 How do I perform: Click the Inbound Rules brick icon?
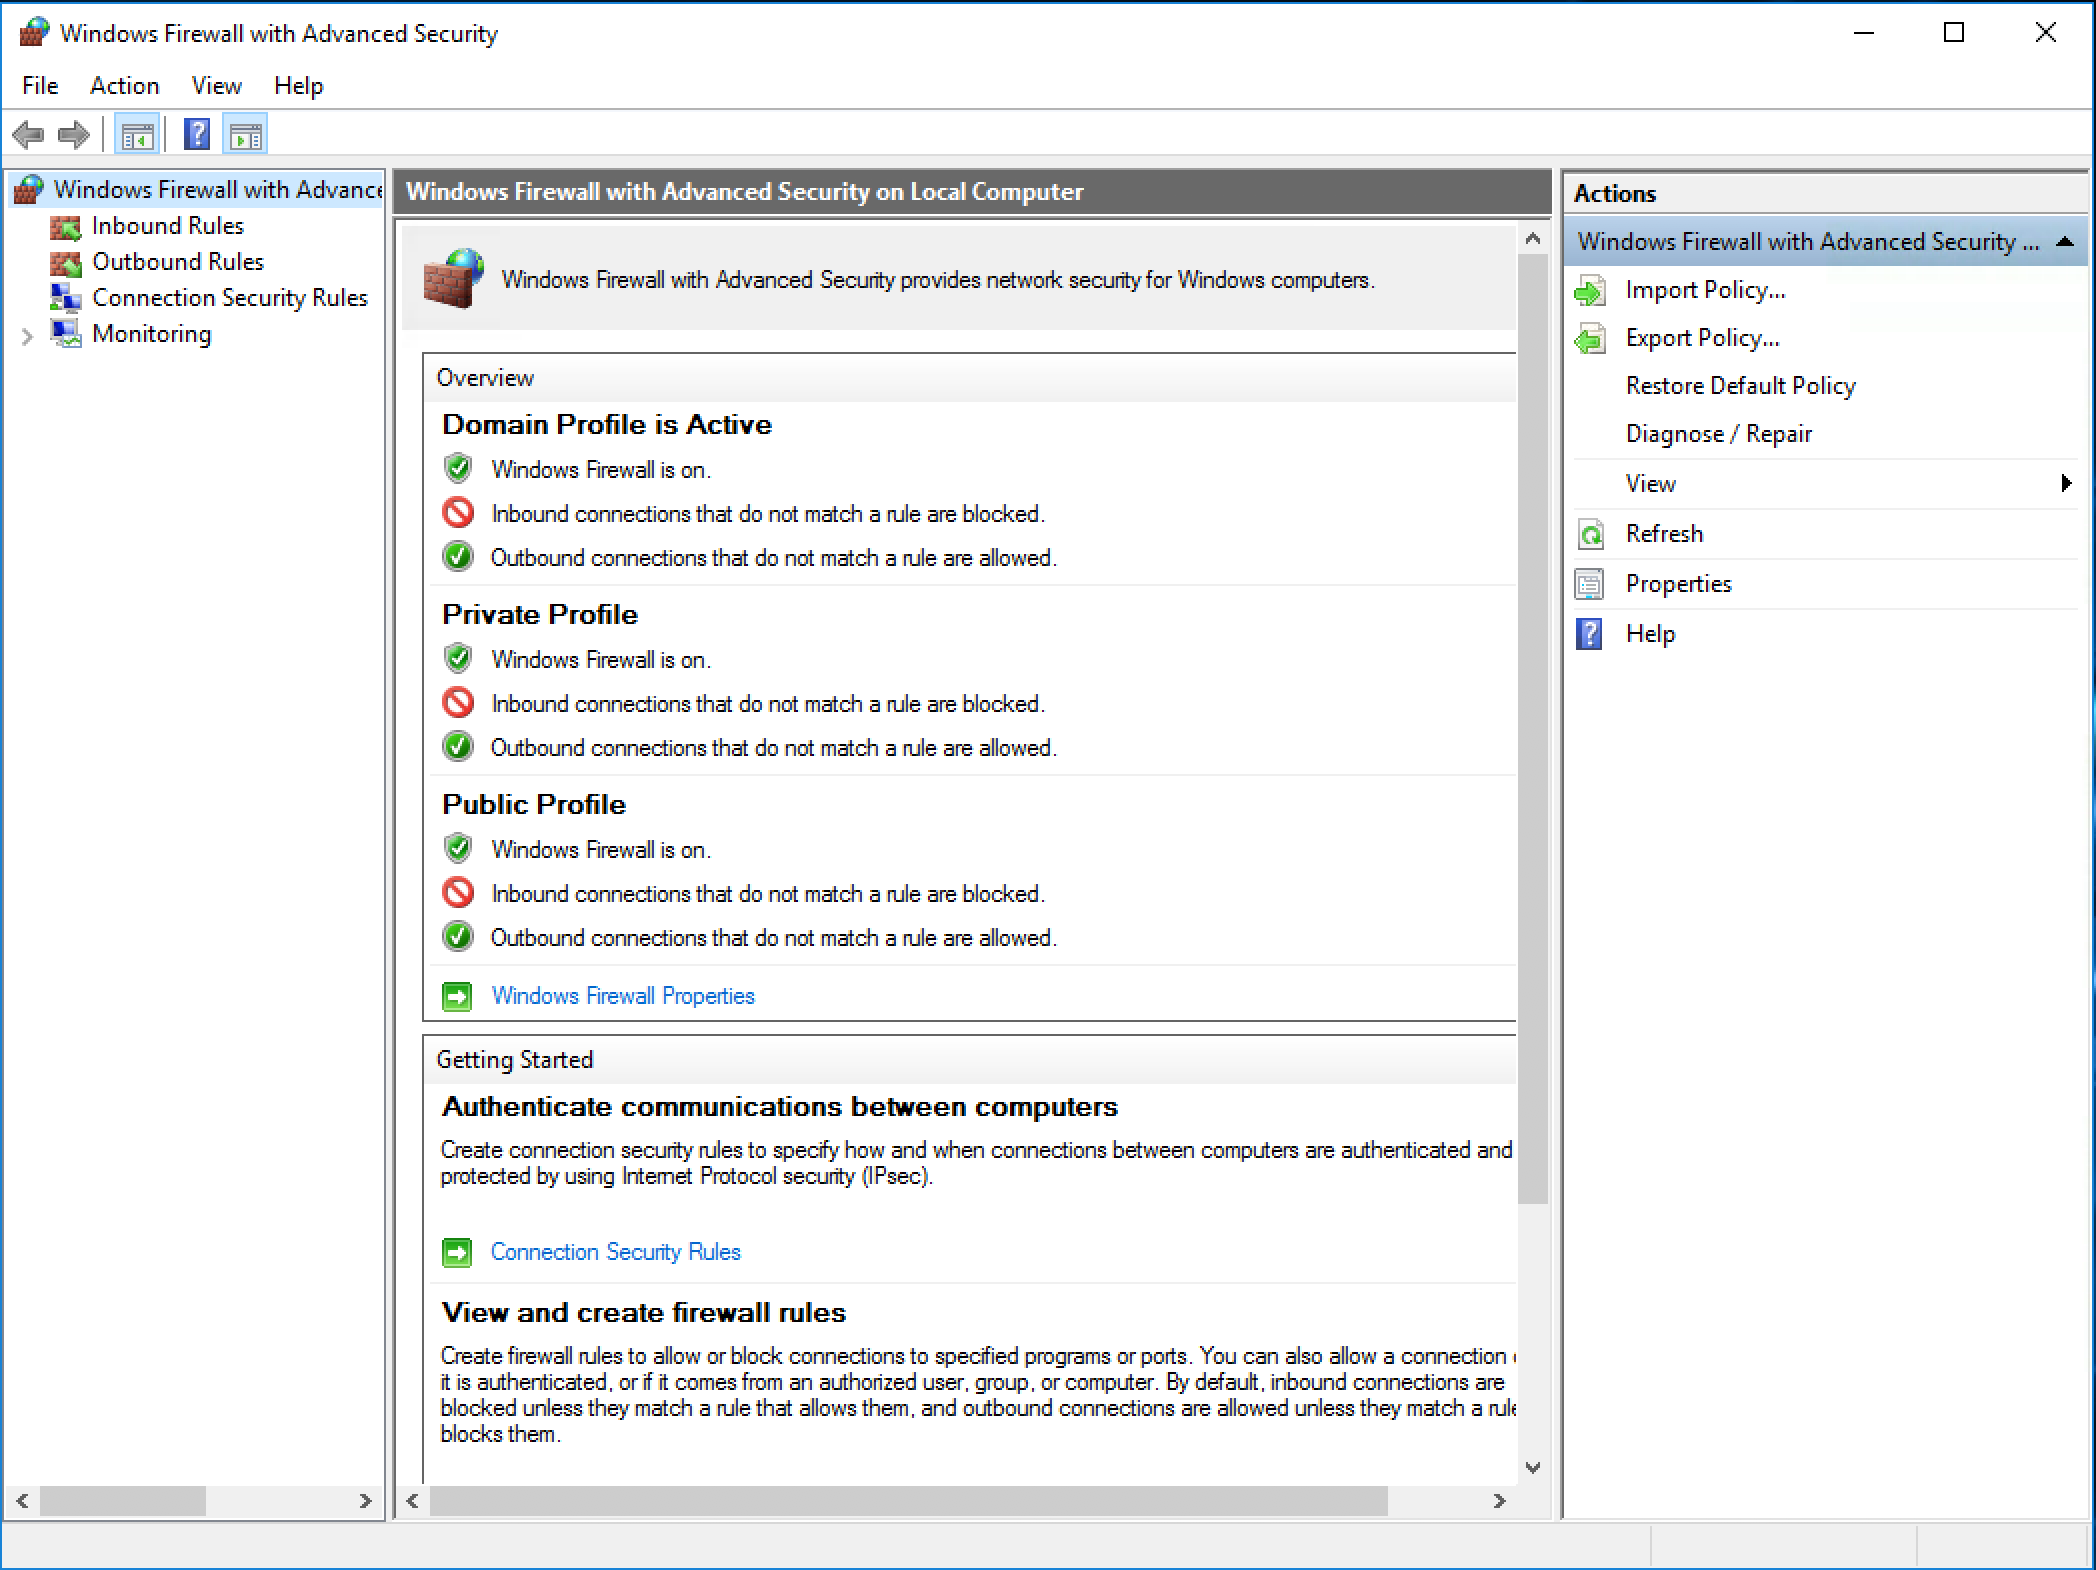coord(66,227)
